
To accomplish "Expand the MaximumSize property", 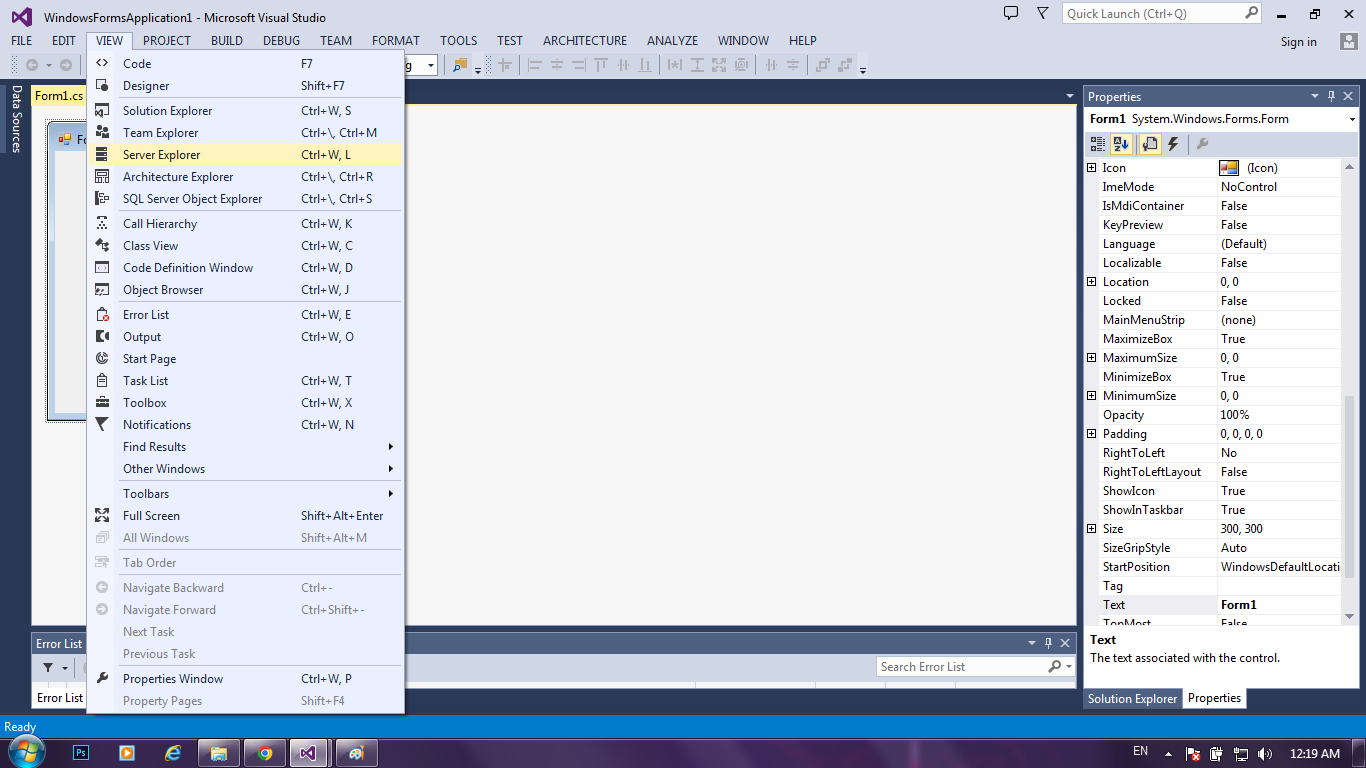I will 1092,358.
